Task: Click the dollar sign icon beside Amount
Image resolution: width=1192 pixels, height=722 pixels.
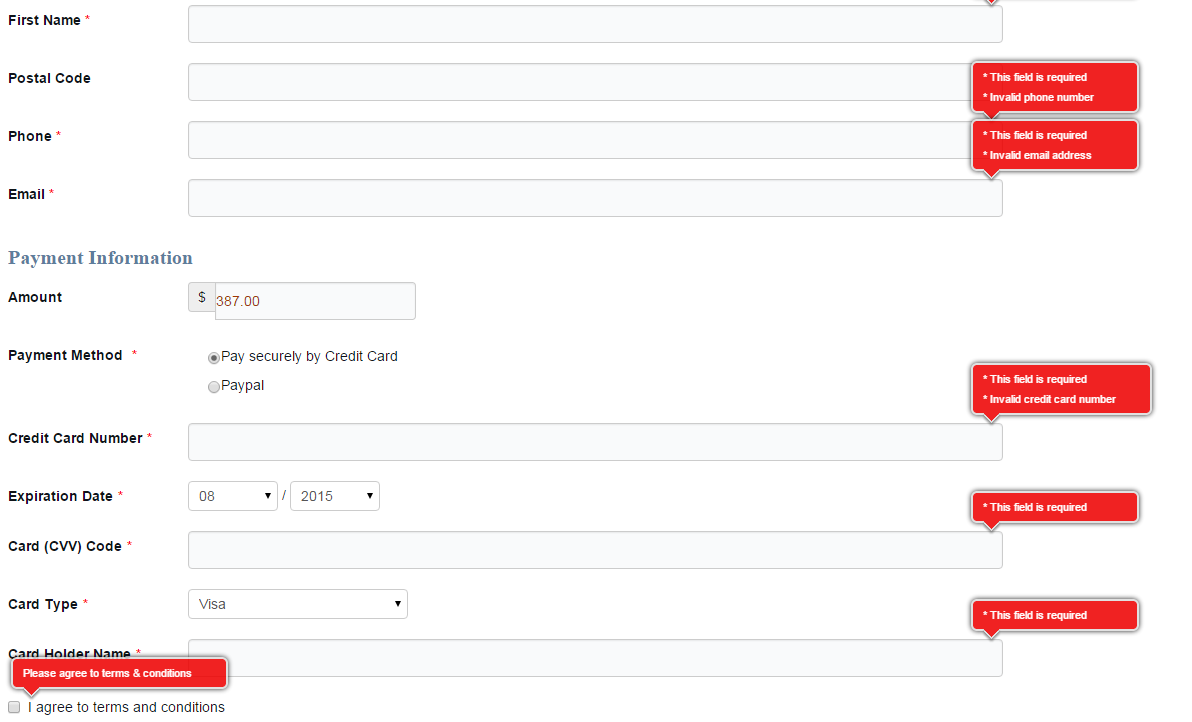Action: click(202, 298)
